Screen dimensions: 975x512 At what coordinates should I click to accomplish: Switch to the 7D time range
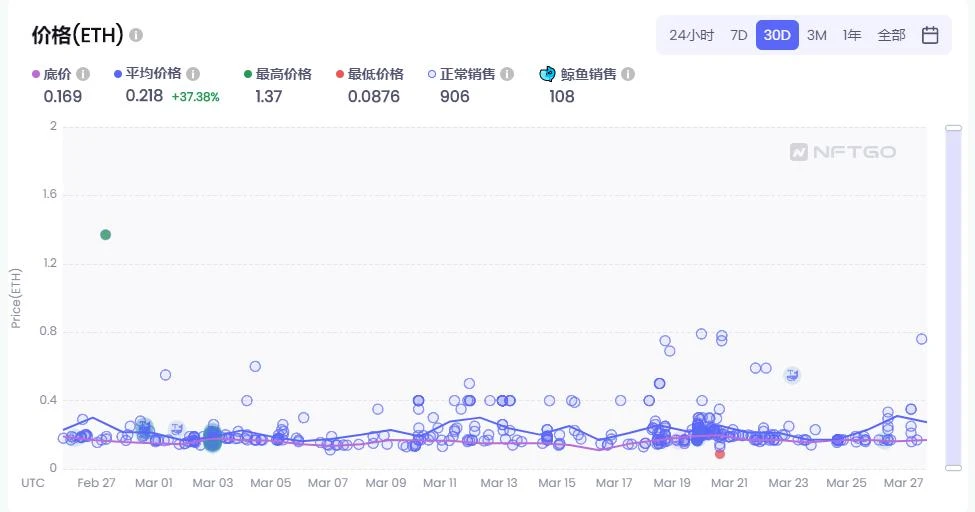739,35
